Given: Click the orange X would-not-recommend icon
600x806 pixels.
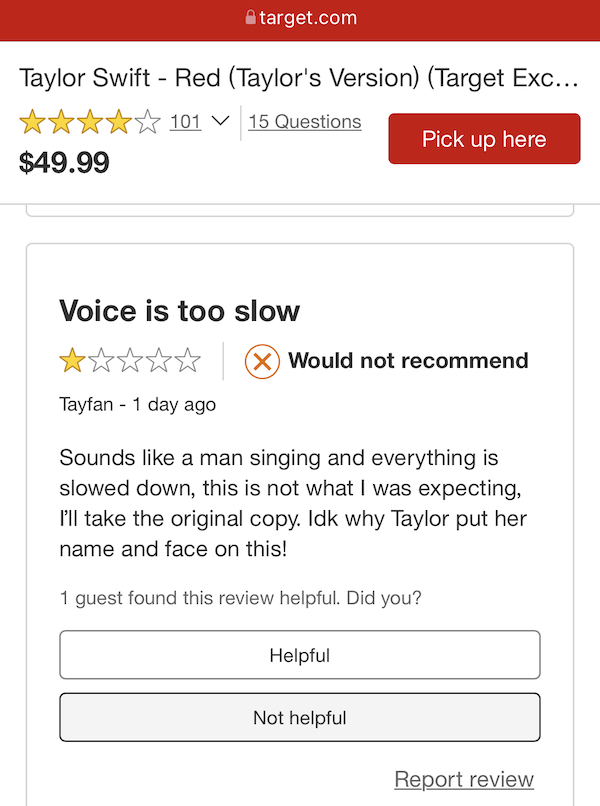Looking at the screenshot, I should tap(262, 361).
